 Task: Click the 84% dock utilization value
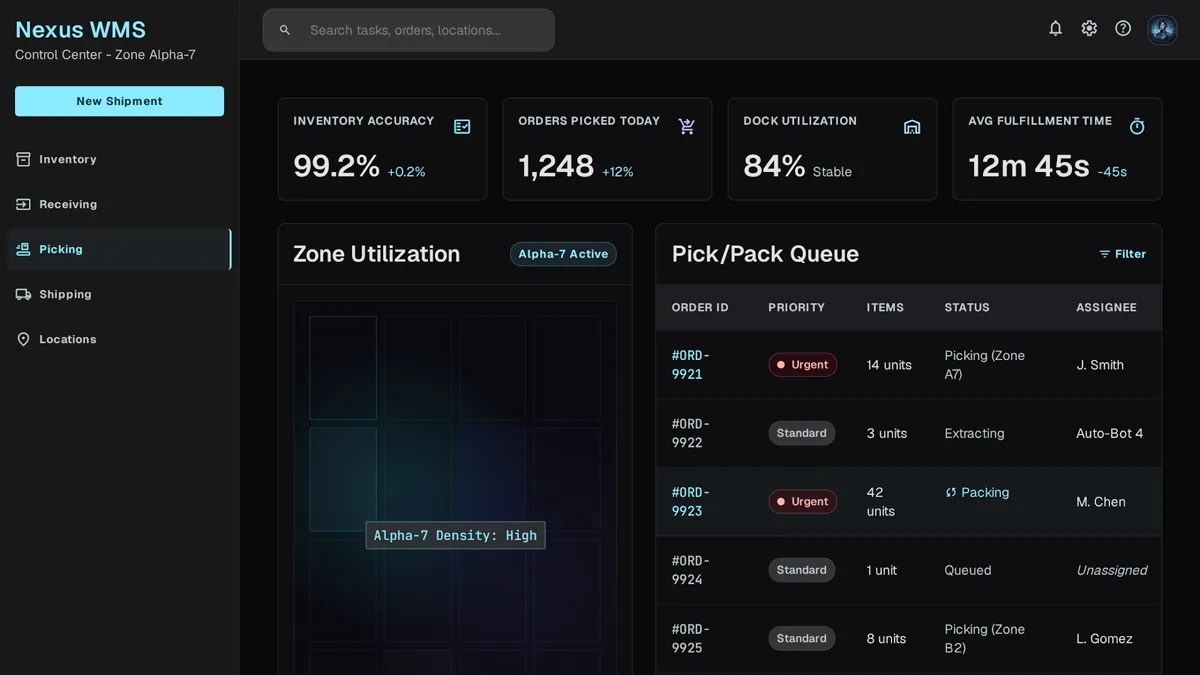774,166
